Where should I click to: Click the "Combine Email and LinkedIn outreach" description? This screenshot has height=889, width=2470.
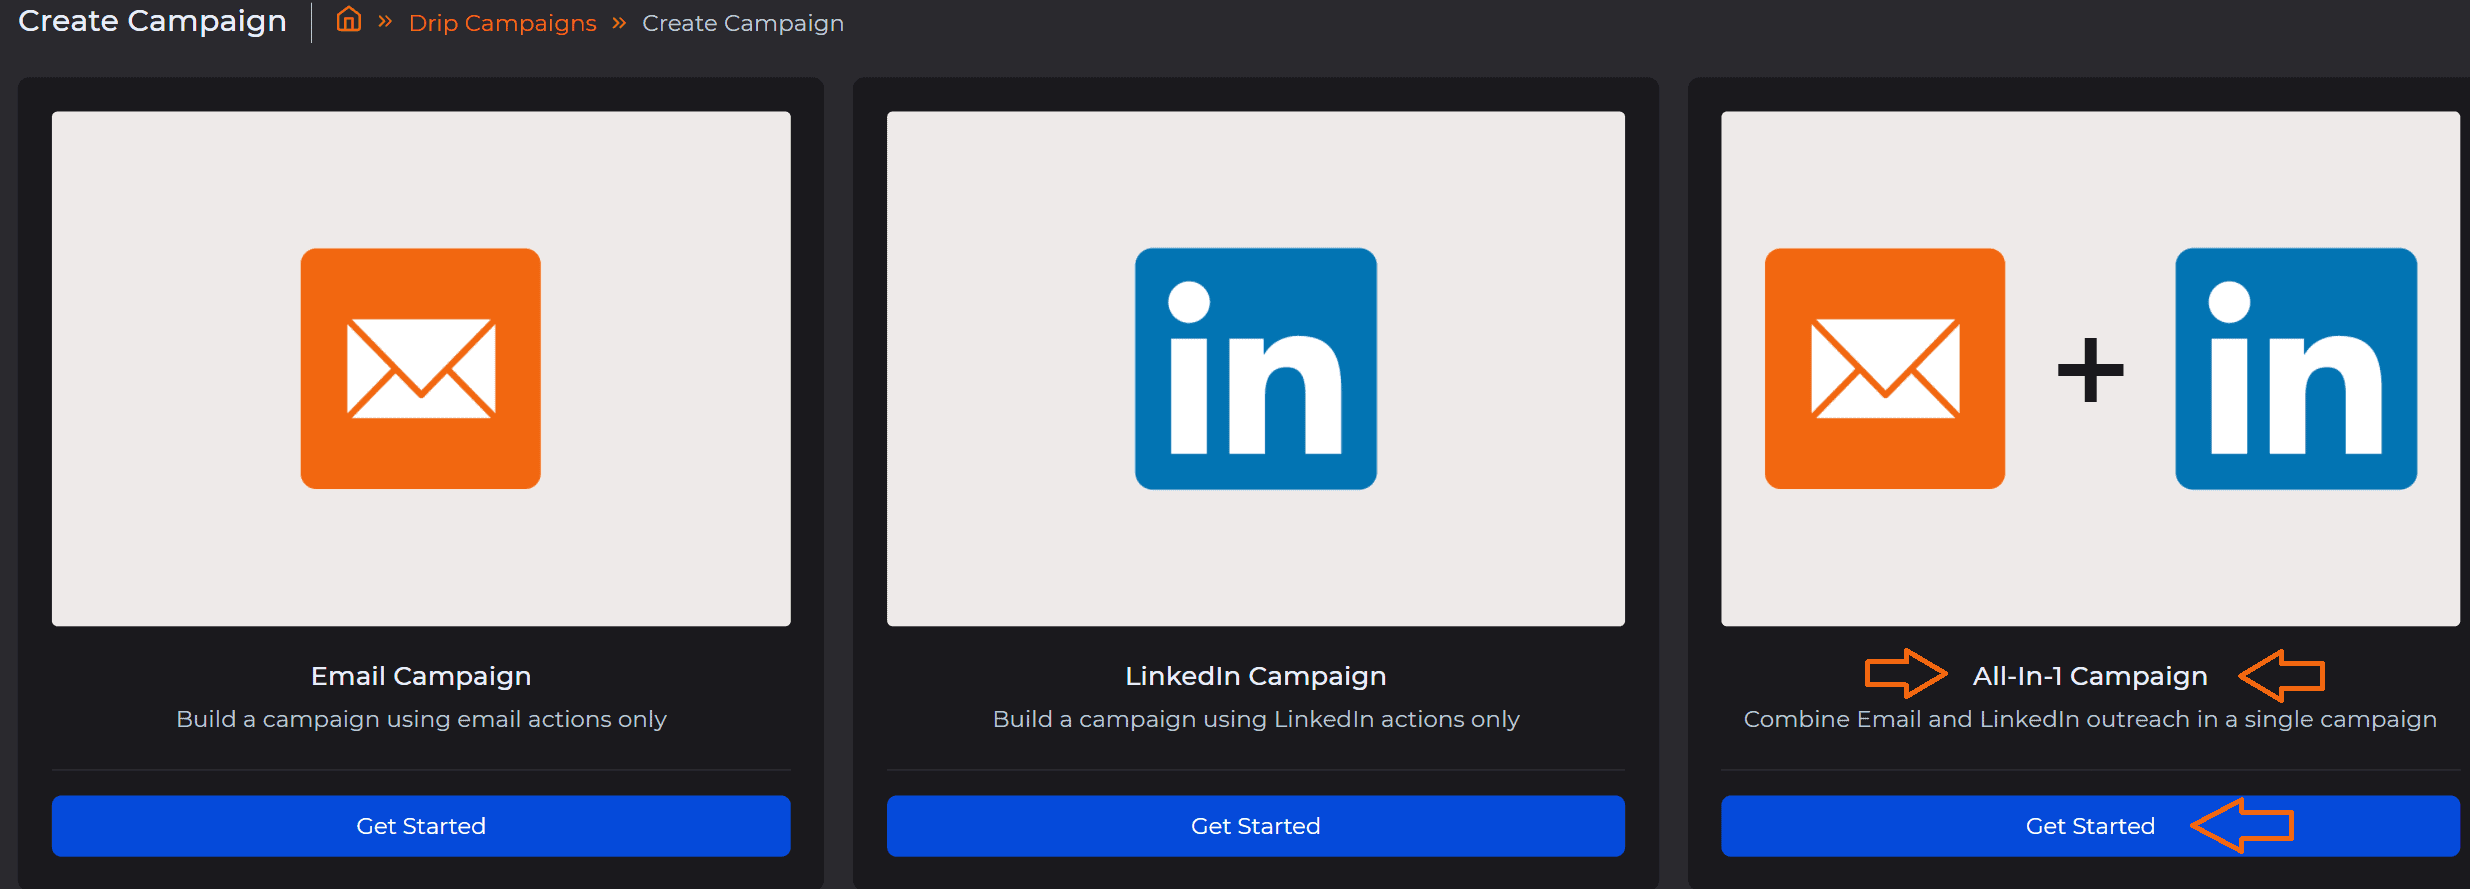[x=2089, y=719]
